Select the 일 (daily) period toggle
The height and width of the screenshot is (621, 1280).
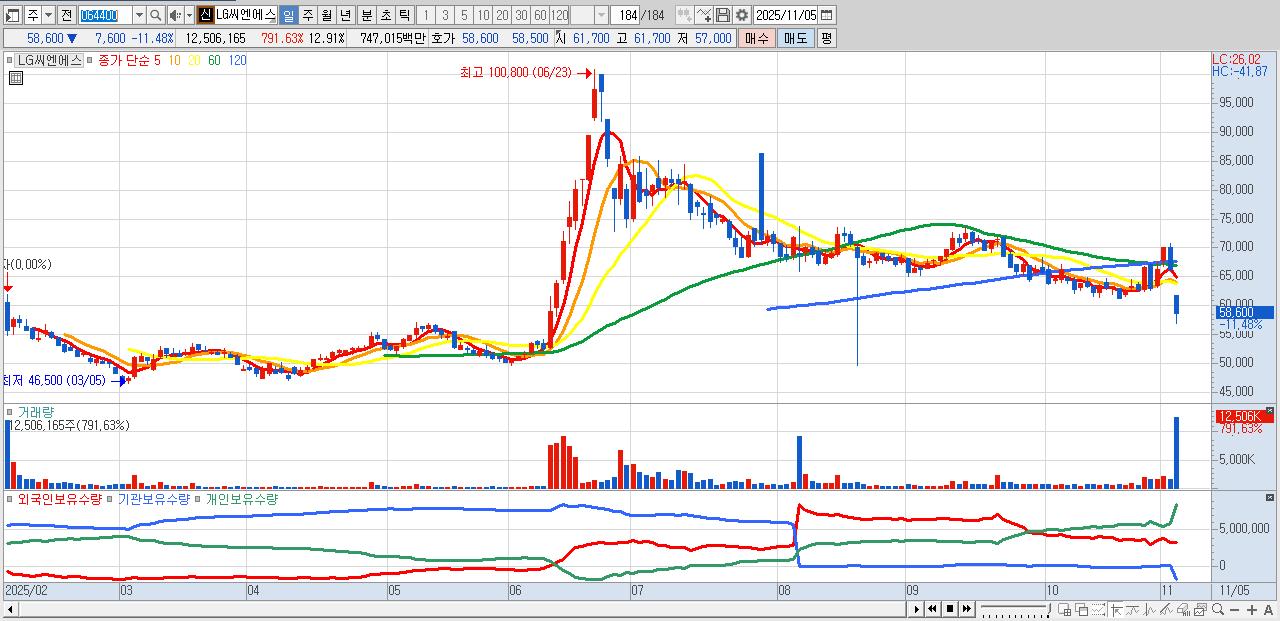(288, 15)
